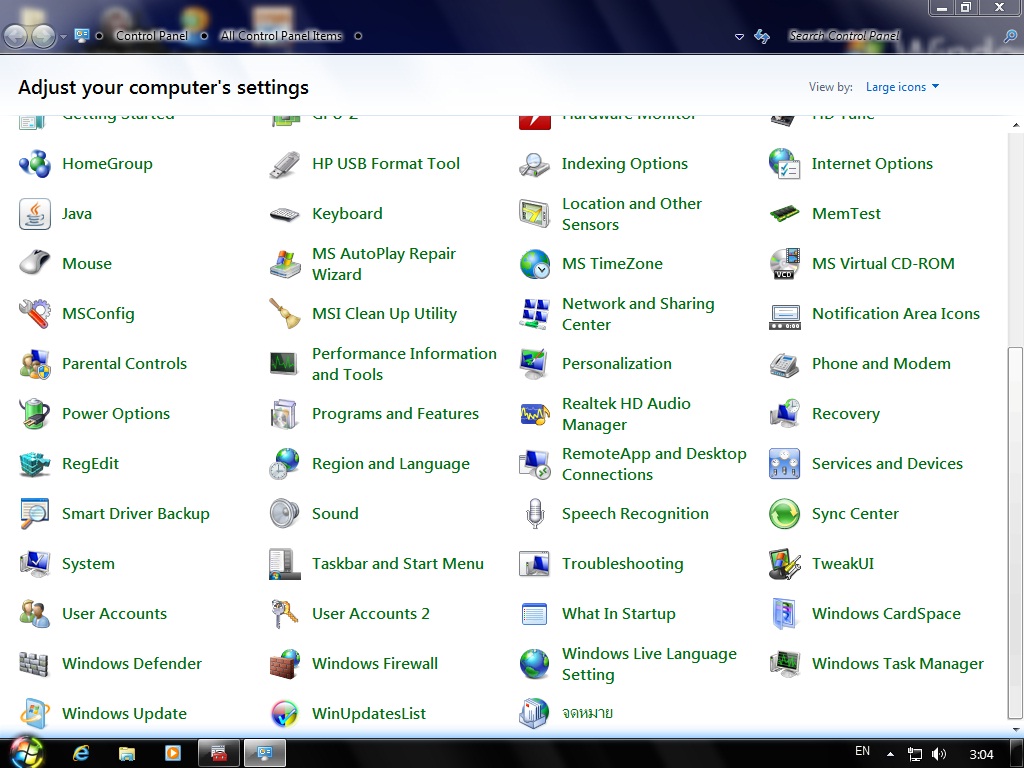Screen dimensions: 1024x768
Task: Expand the address bar history dropdown arrow
Action: (739, 37)
